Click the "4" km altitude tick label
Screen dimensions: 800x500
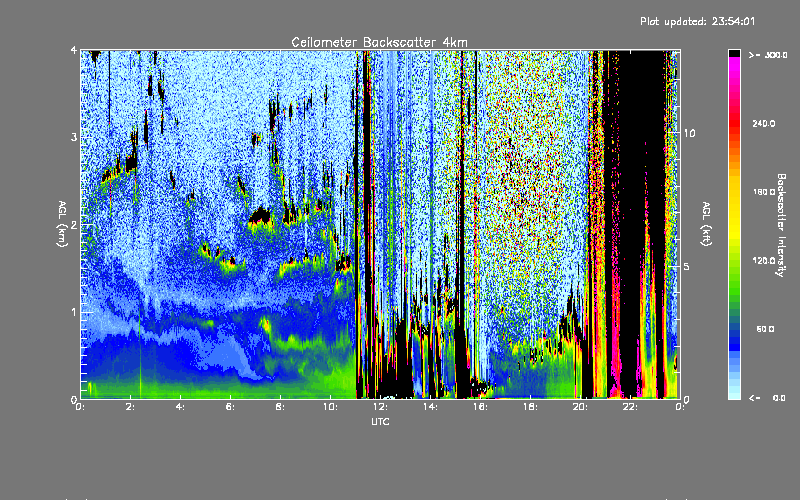(x=74, y=51)
